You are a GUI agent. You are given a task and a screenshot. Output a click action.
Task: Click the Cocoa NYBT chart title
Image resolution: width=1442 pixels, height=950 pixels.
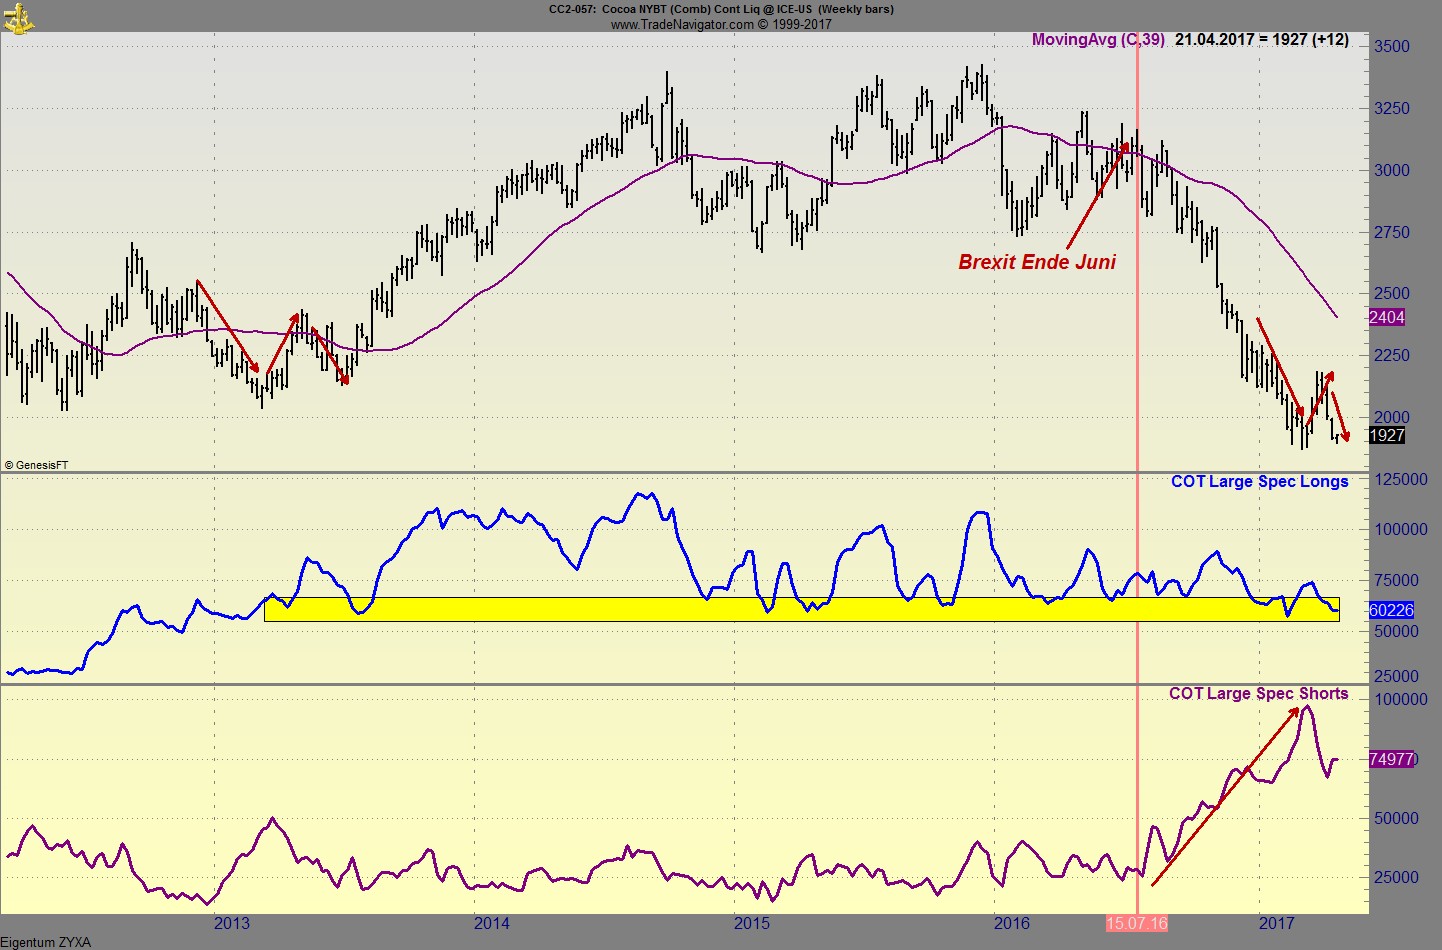click(720, 9)
